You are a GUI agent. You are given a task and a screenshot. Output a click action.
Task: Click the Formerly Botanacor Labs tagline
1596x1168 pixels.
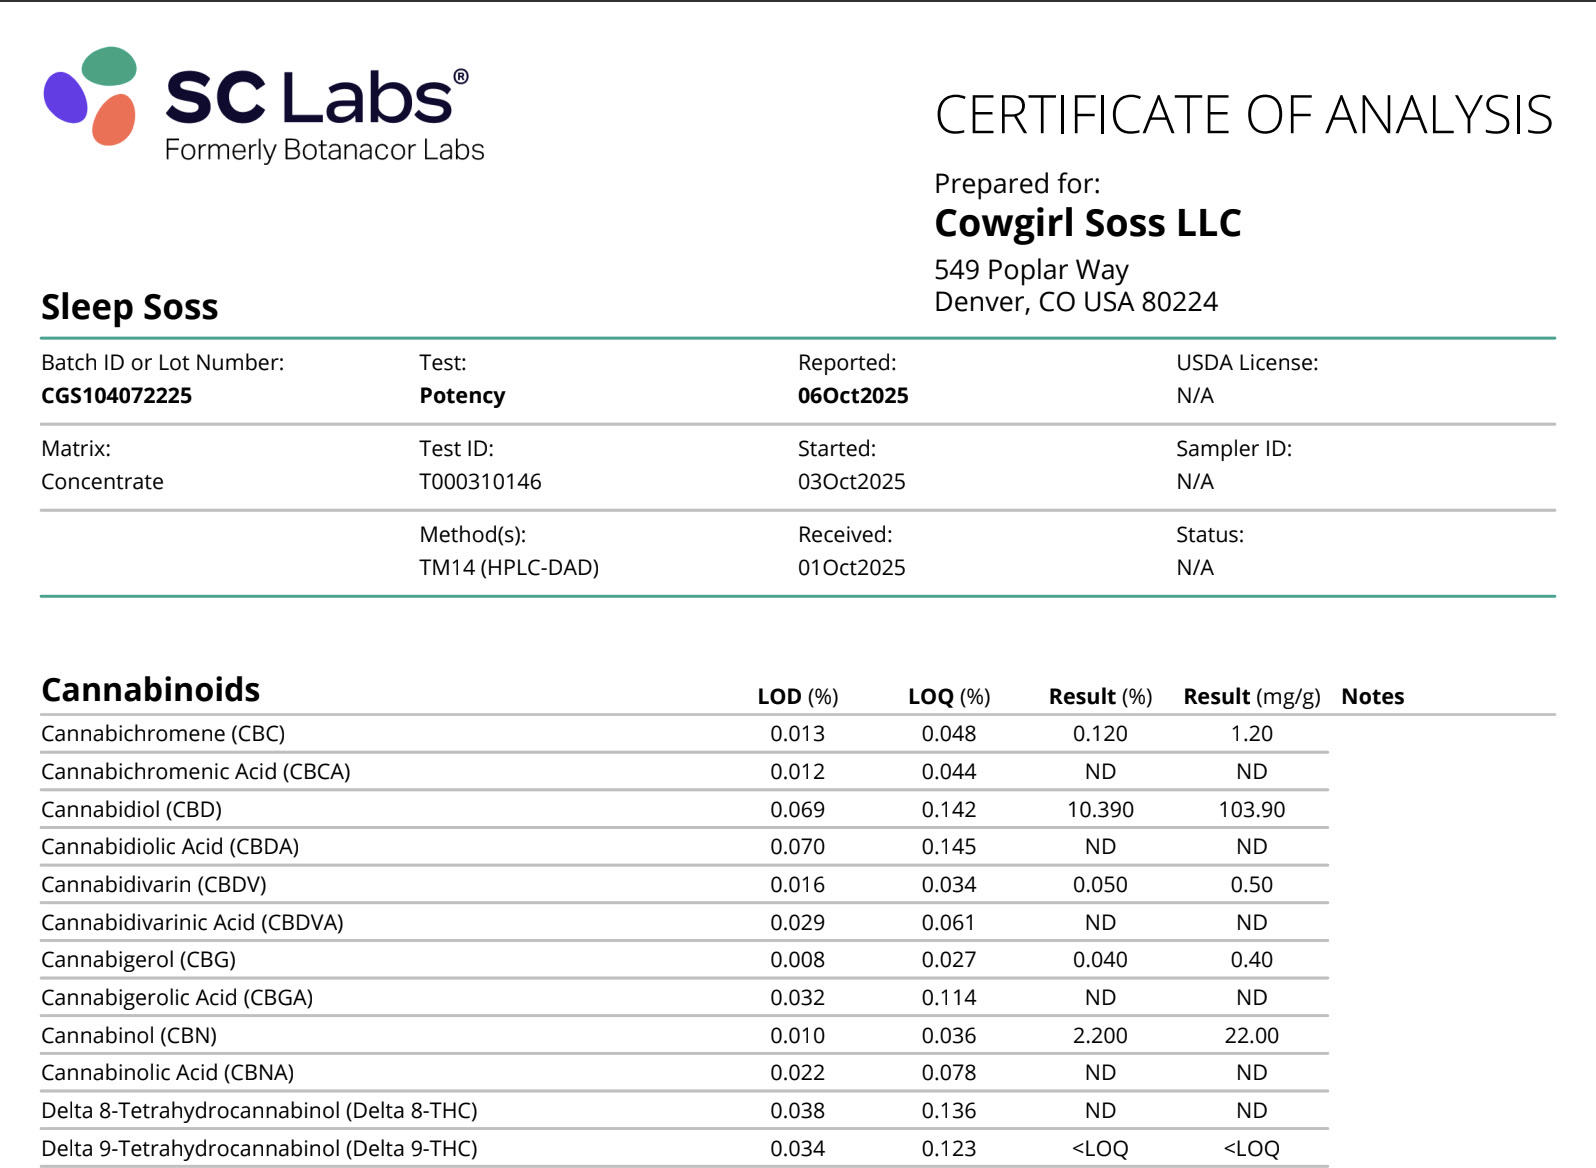(324, 150)
